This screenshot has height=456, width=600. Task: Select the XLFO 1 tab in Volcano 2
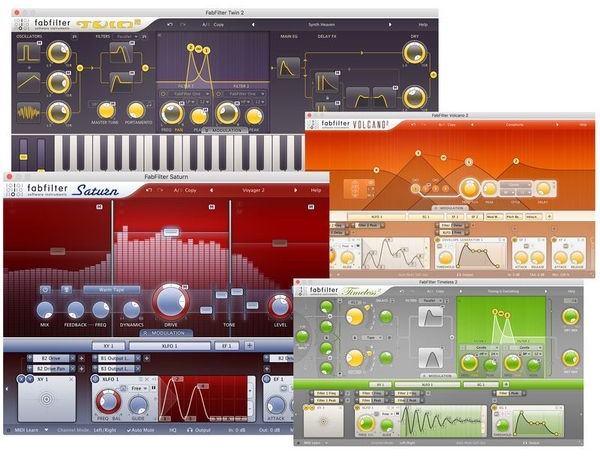[x=376, y=217]
